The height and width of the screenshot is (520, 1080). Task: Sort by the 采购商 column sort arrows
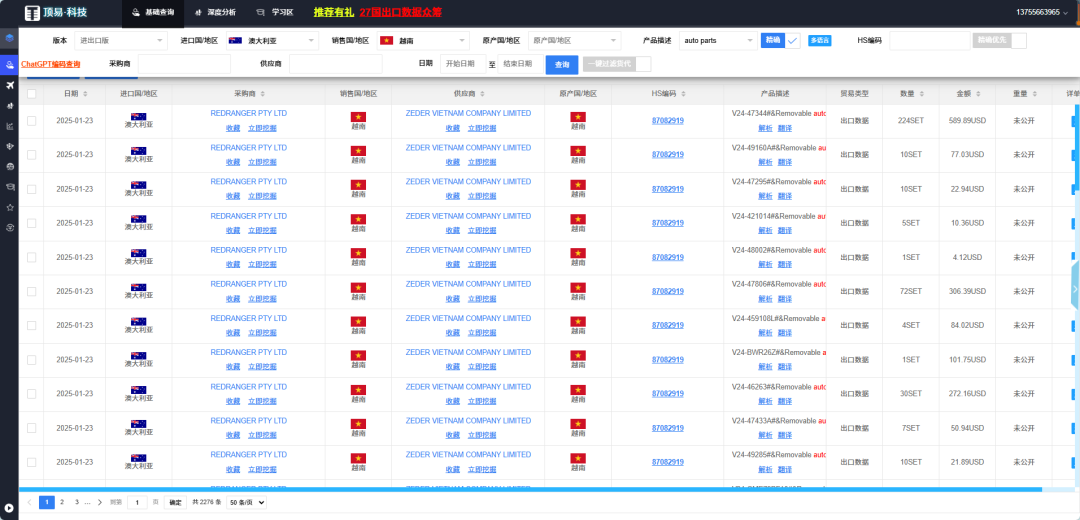pos(262,94)
